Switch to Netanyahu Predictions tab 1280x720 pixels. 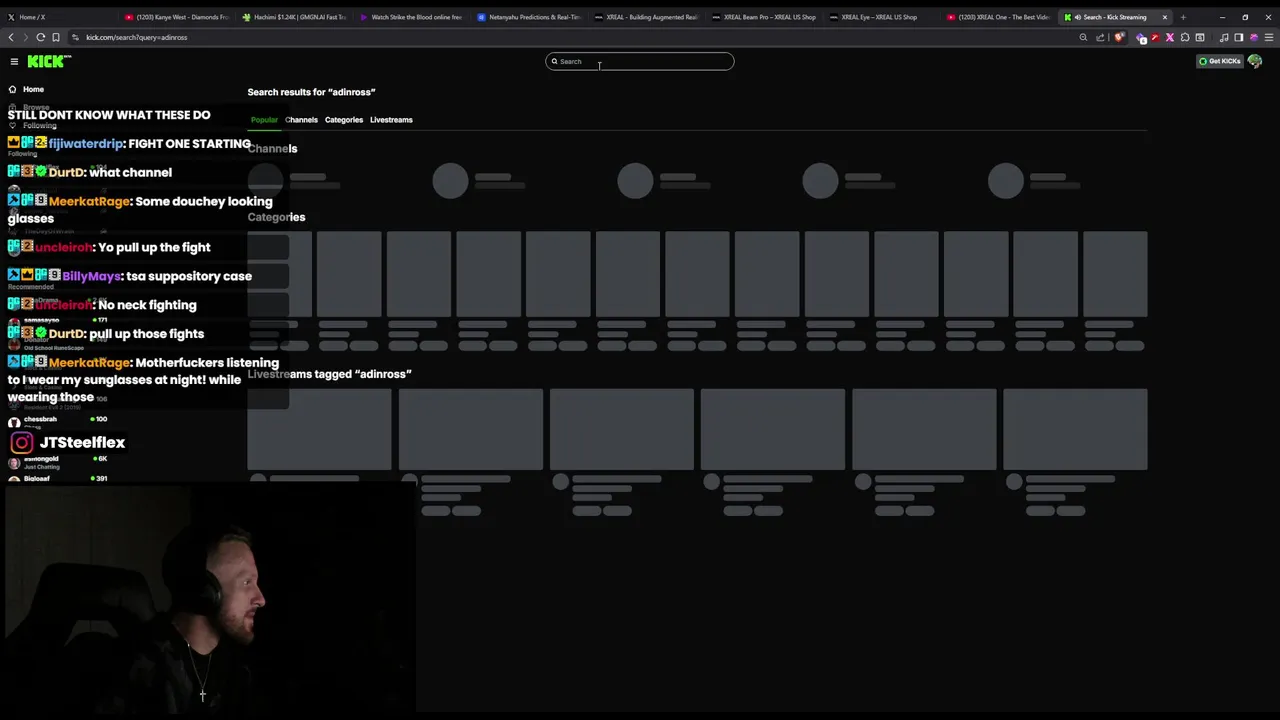pyautogui.click(x=530, y=17)
